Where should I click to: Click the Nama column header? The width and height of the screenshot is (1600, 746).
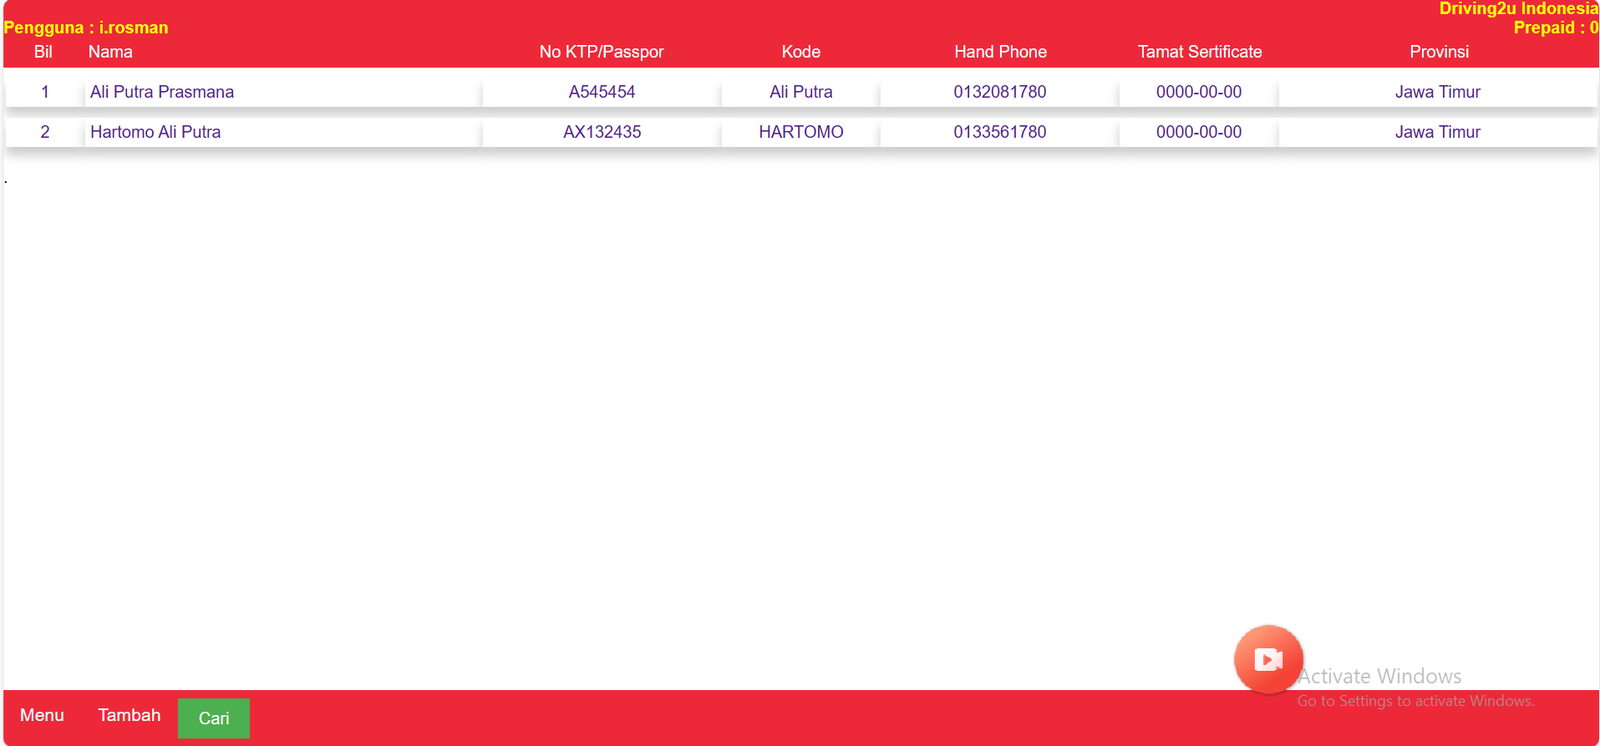click(x=110, y=52)
